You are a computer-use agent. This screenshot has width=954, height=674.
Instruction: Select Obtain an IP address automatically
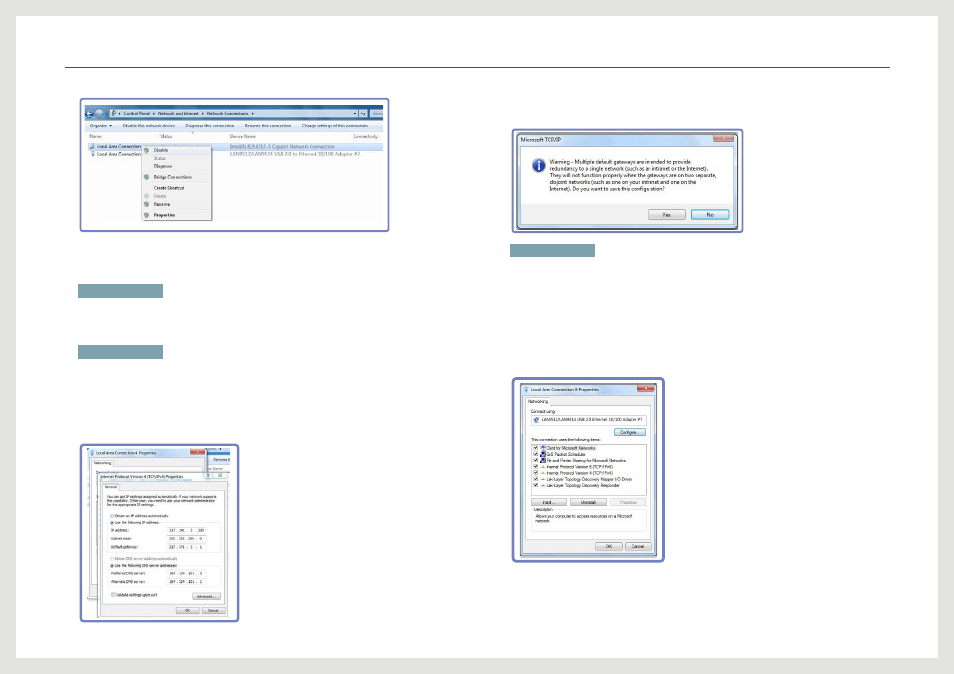pos(111,516)
